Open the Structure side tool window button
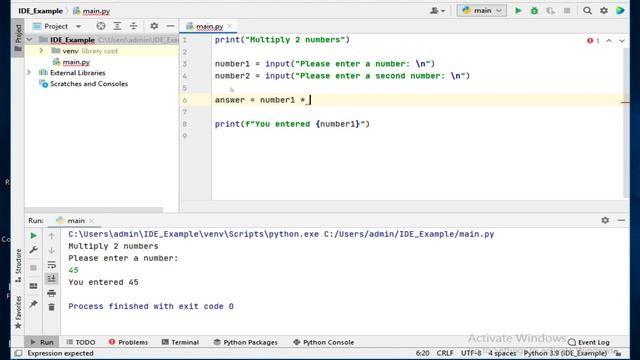The width and height of the screenshot is (640, 360). coord(18,266)
